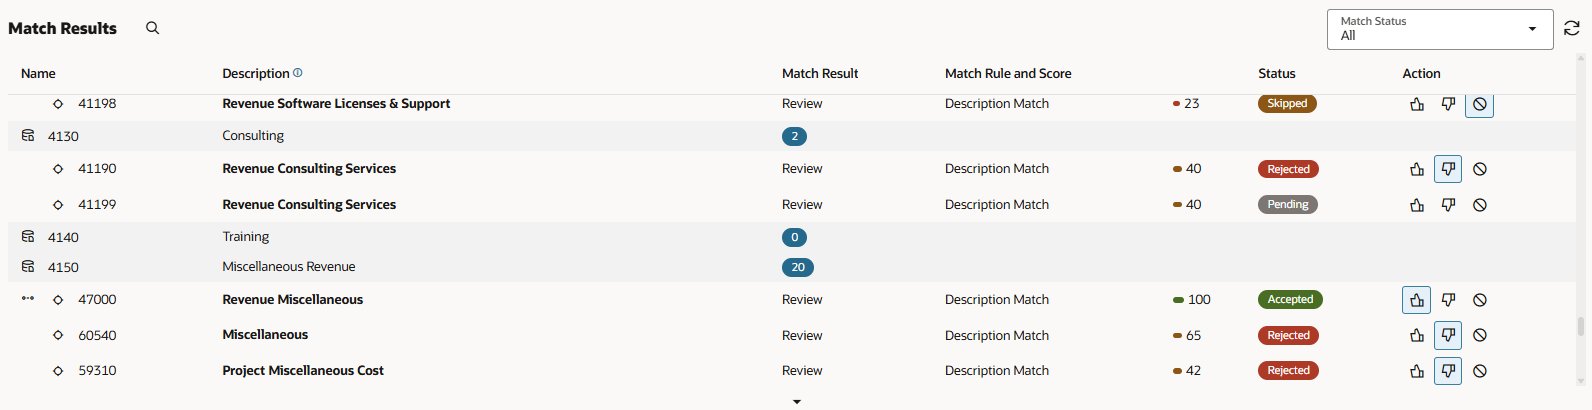The image size is (1592, 410).
Task: Click the Name column header
Action: click(x=38, y=73)
